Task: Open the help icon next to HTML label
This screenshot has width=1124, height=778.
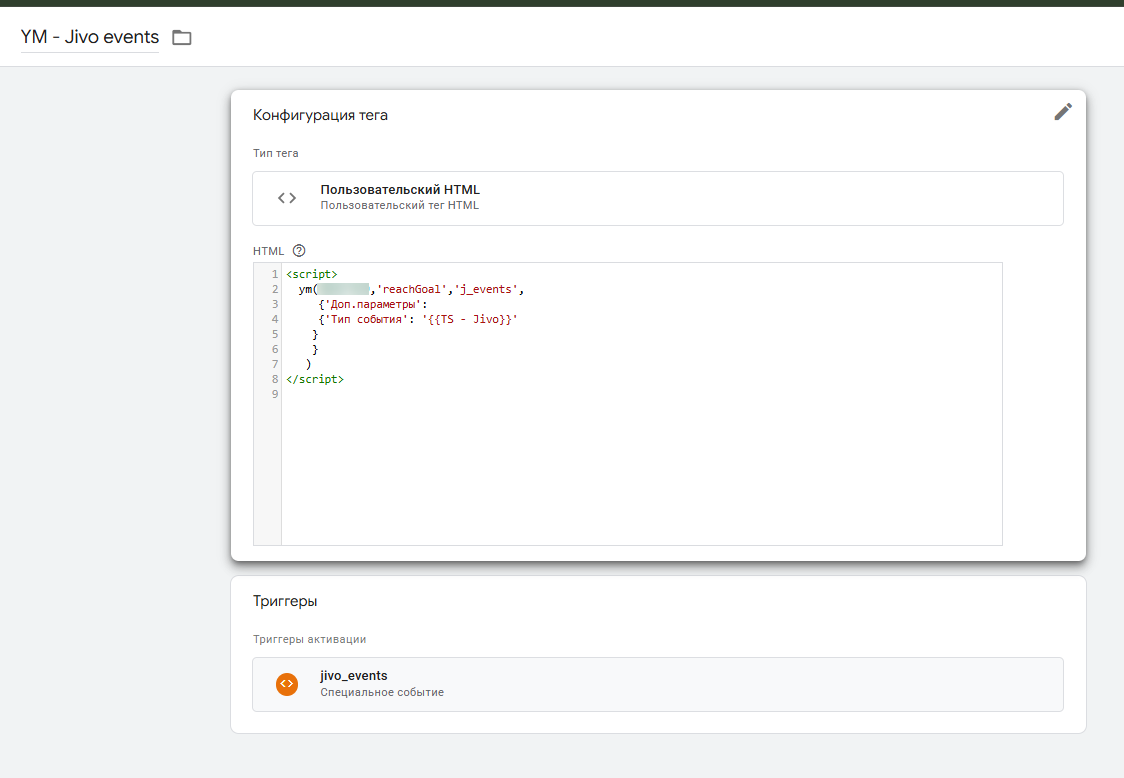Action: point(299,251)
